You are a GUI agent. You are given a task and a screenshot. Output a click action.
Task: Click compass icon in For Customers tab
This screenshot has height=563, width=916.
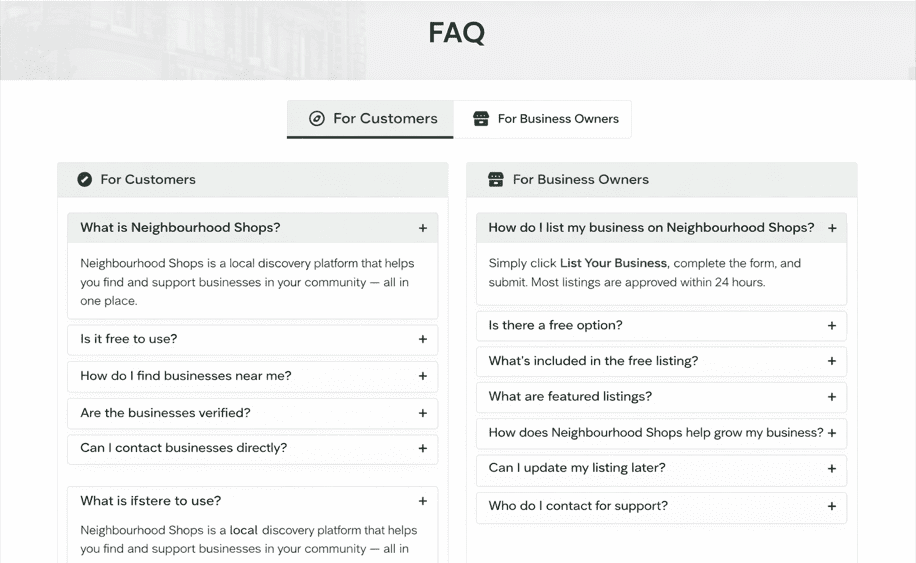(x=317, y=118)
